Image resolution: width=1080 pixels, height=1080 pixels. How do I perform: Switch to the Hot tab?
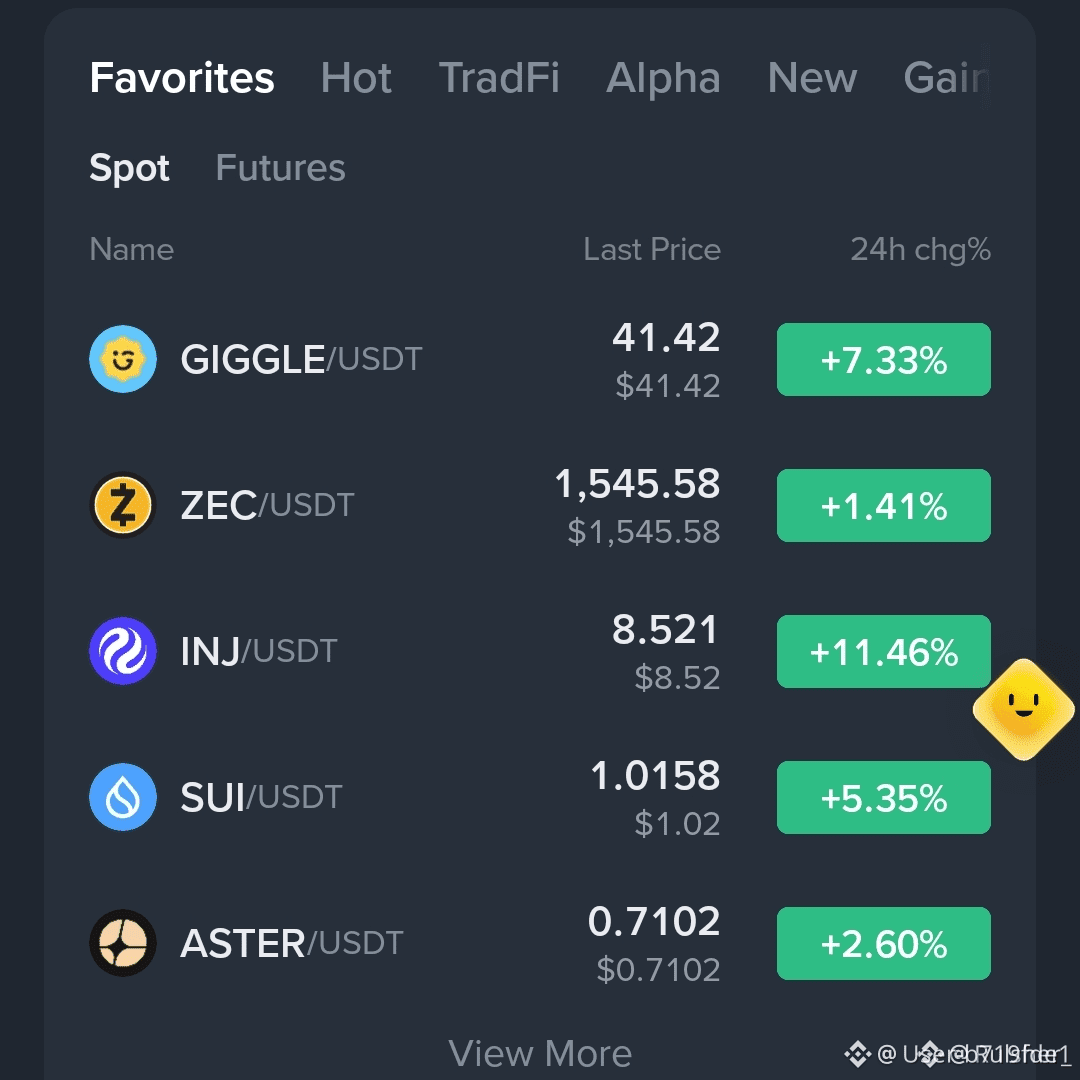356,77
